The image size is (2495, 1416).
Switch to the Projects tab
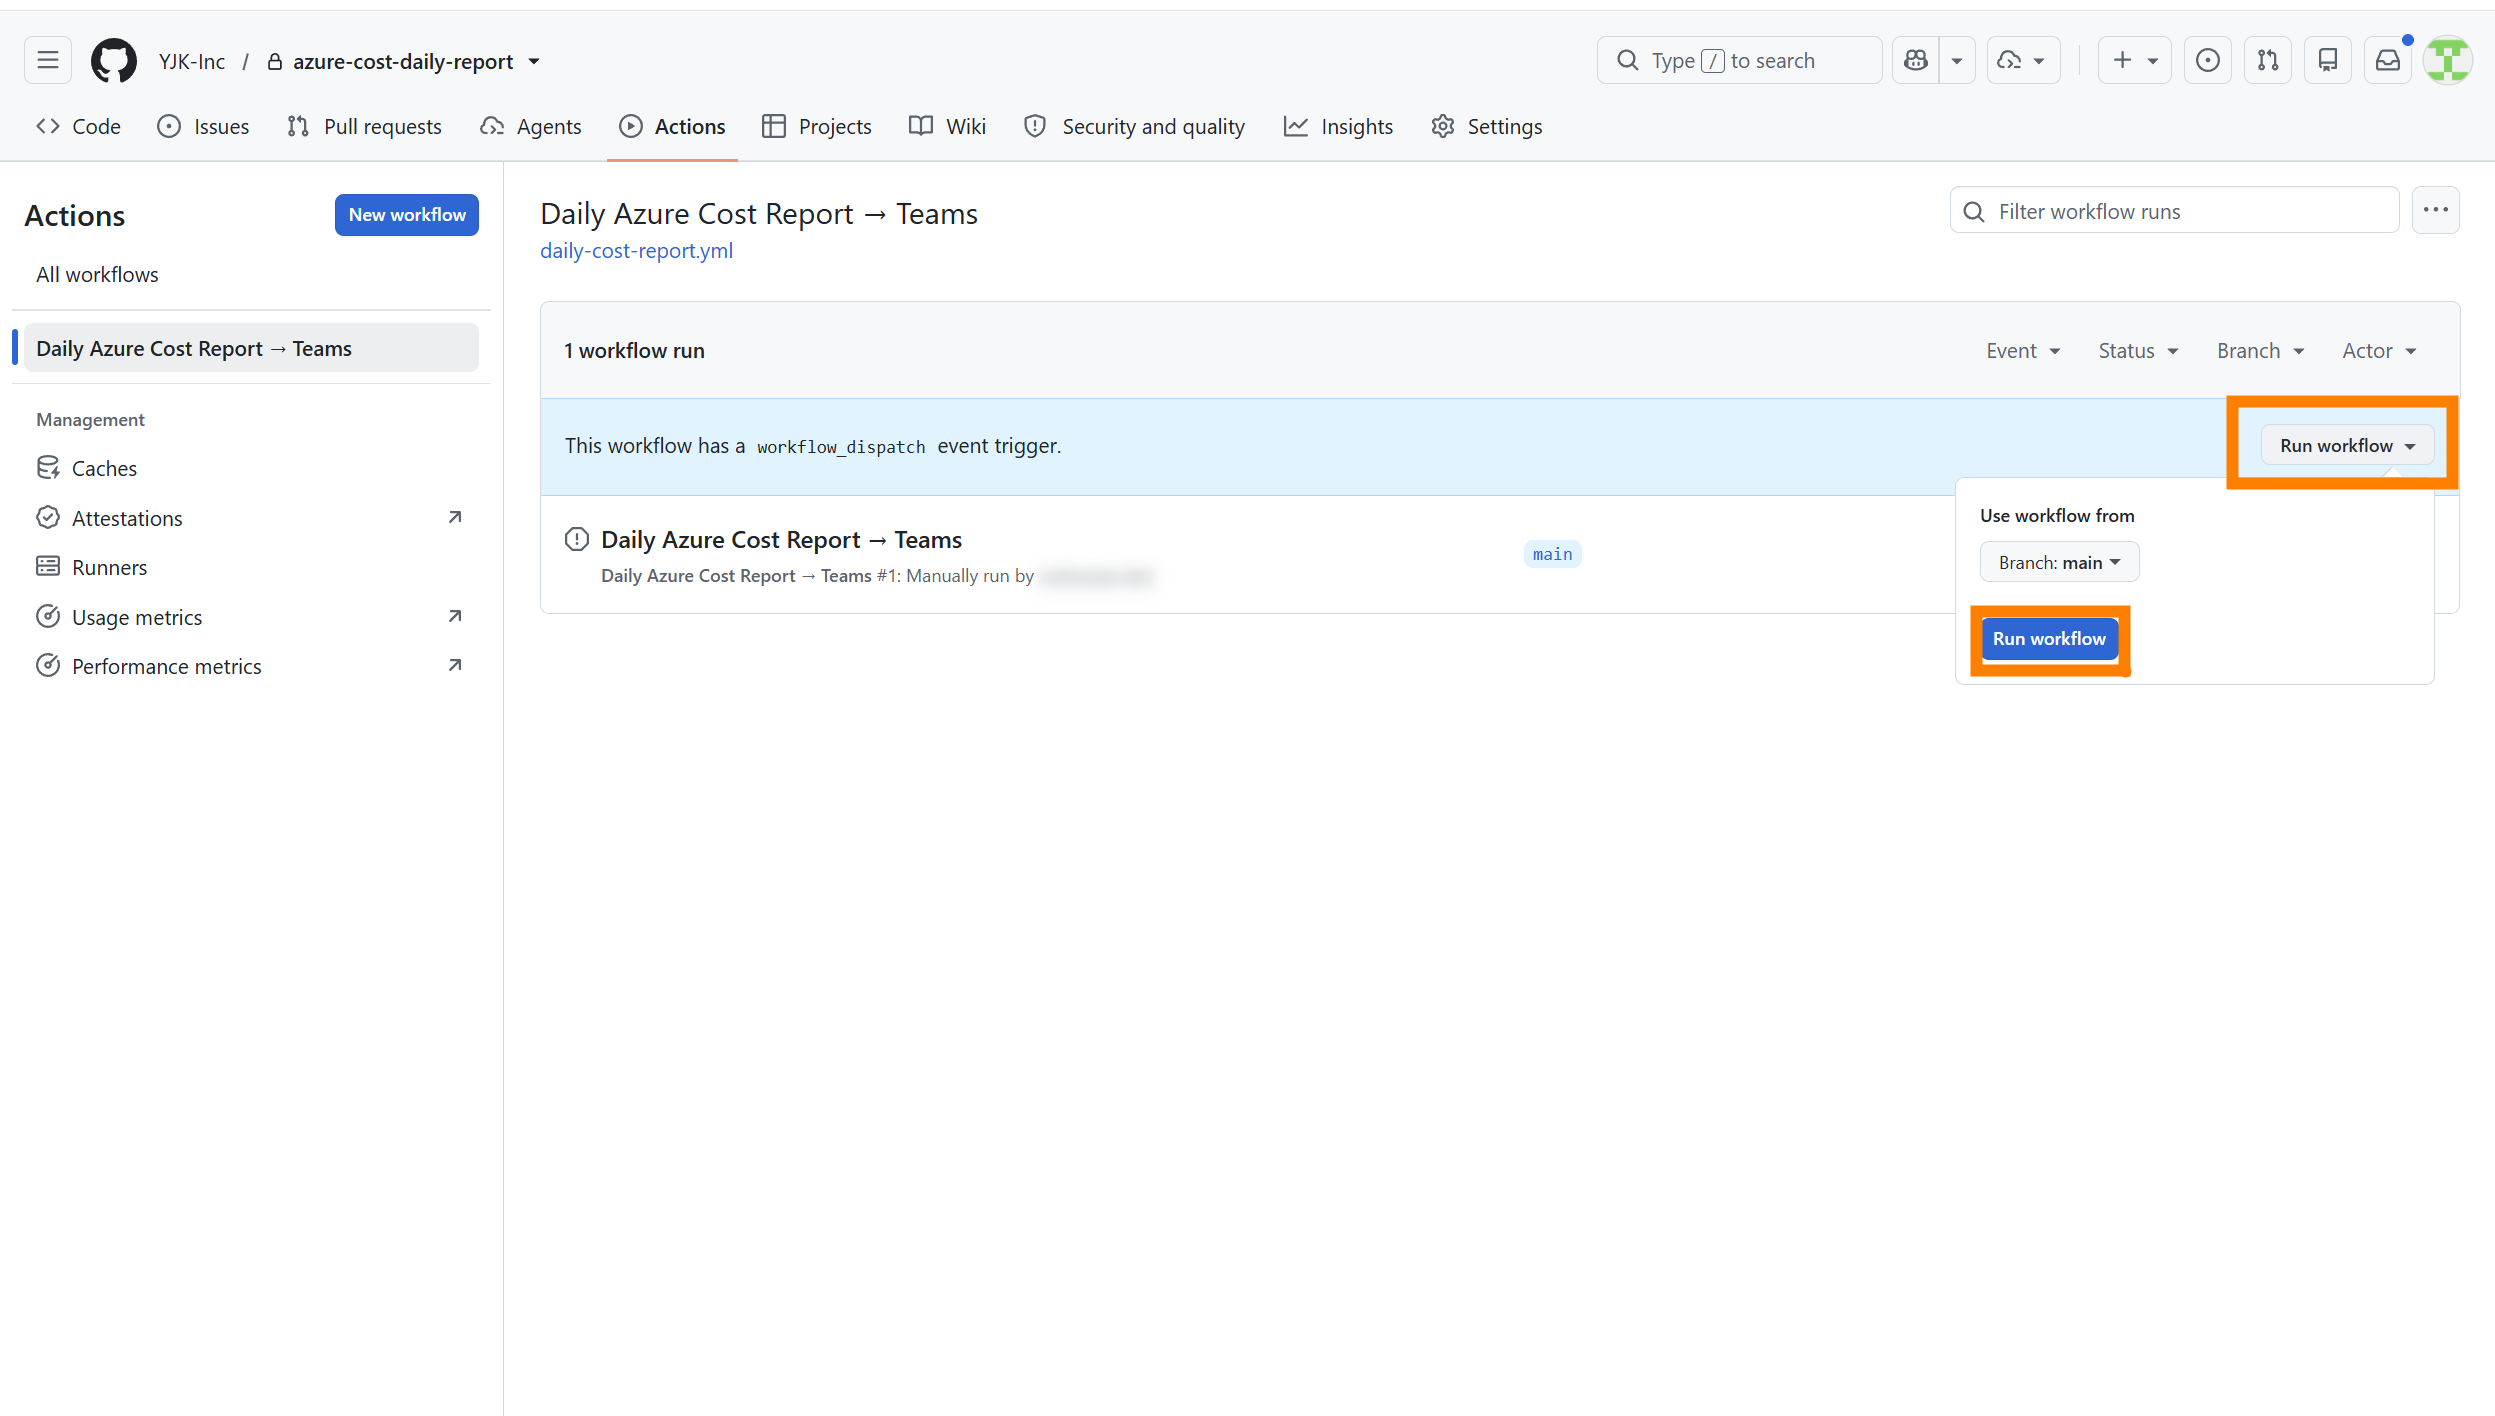click(816, 127)
